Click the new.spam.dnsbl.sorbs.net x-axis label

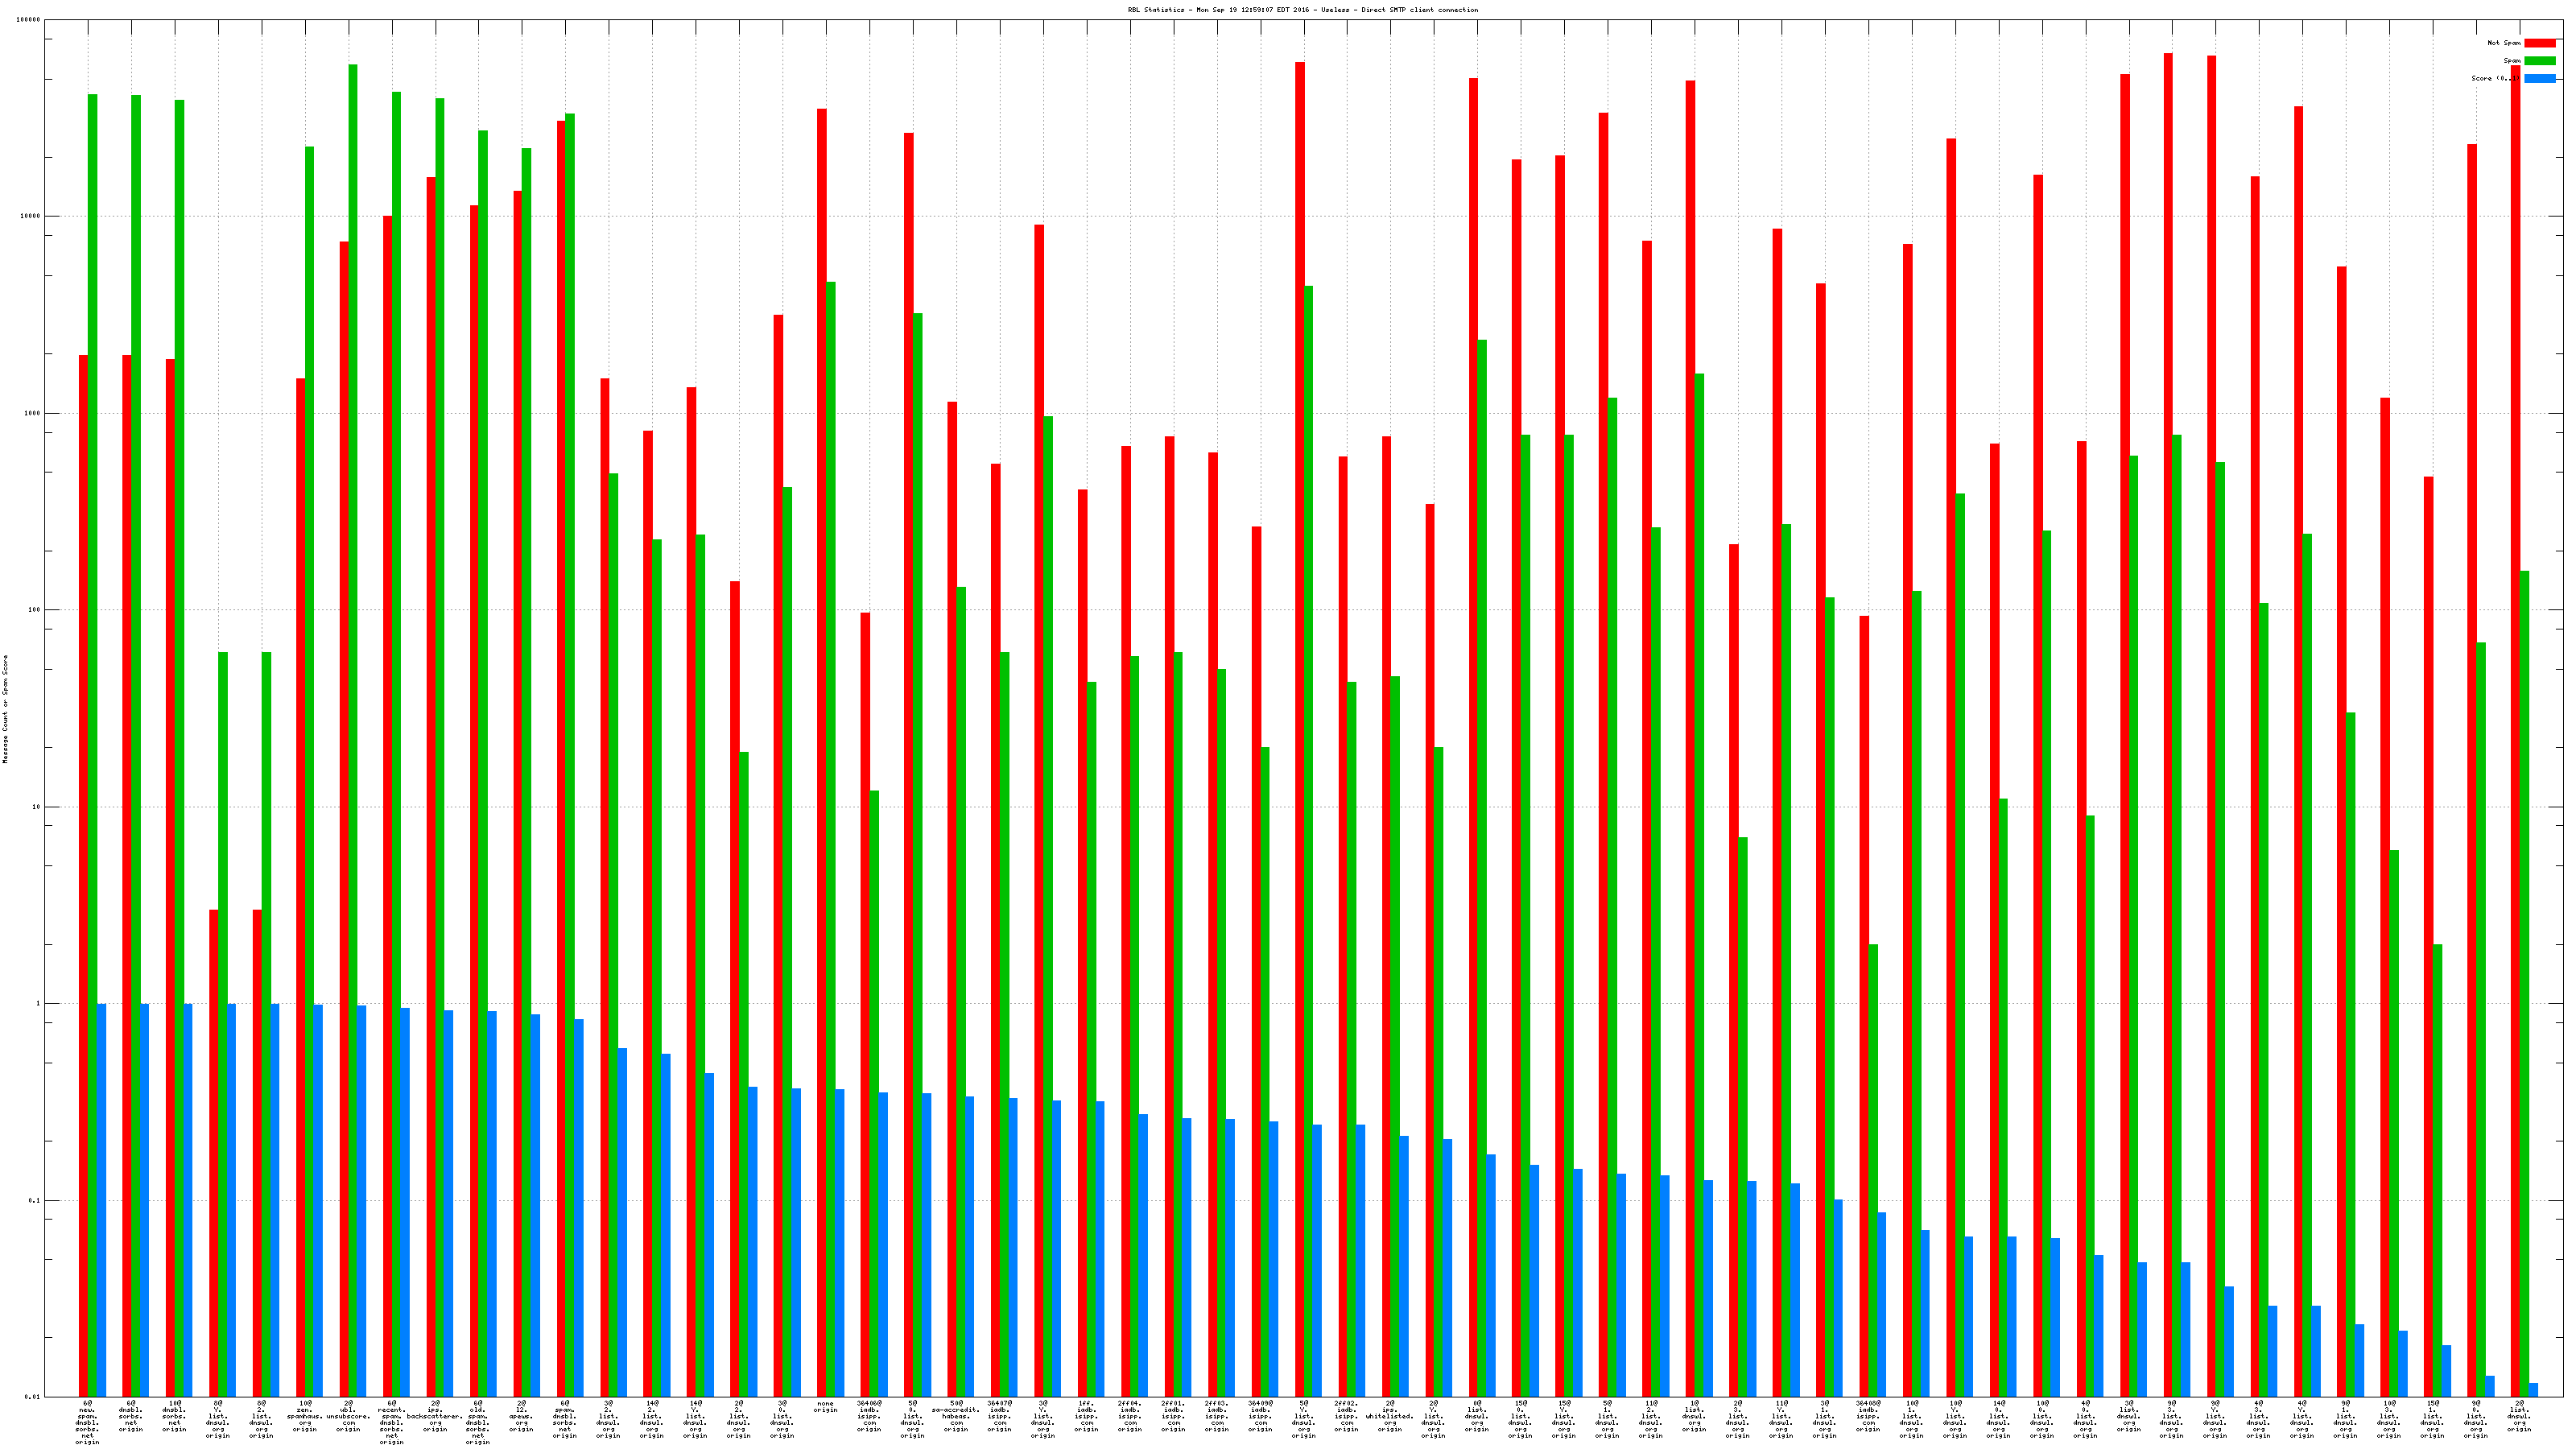[x=88, y=1423]
